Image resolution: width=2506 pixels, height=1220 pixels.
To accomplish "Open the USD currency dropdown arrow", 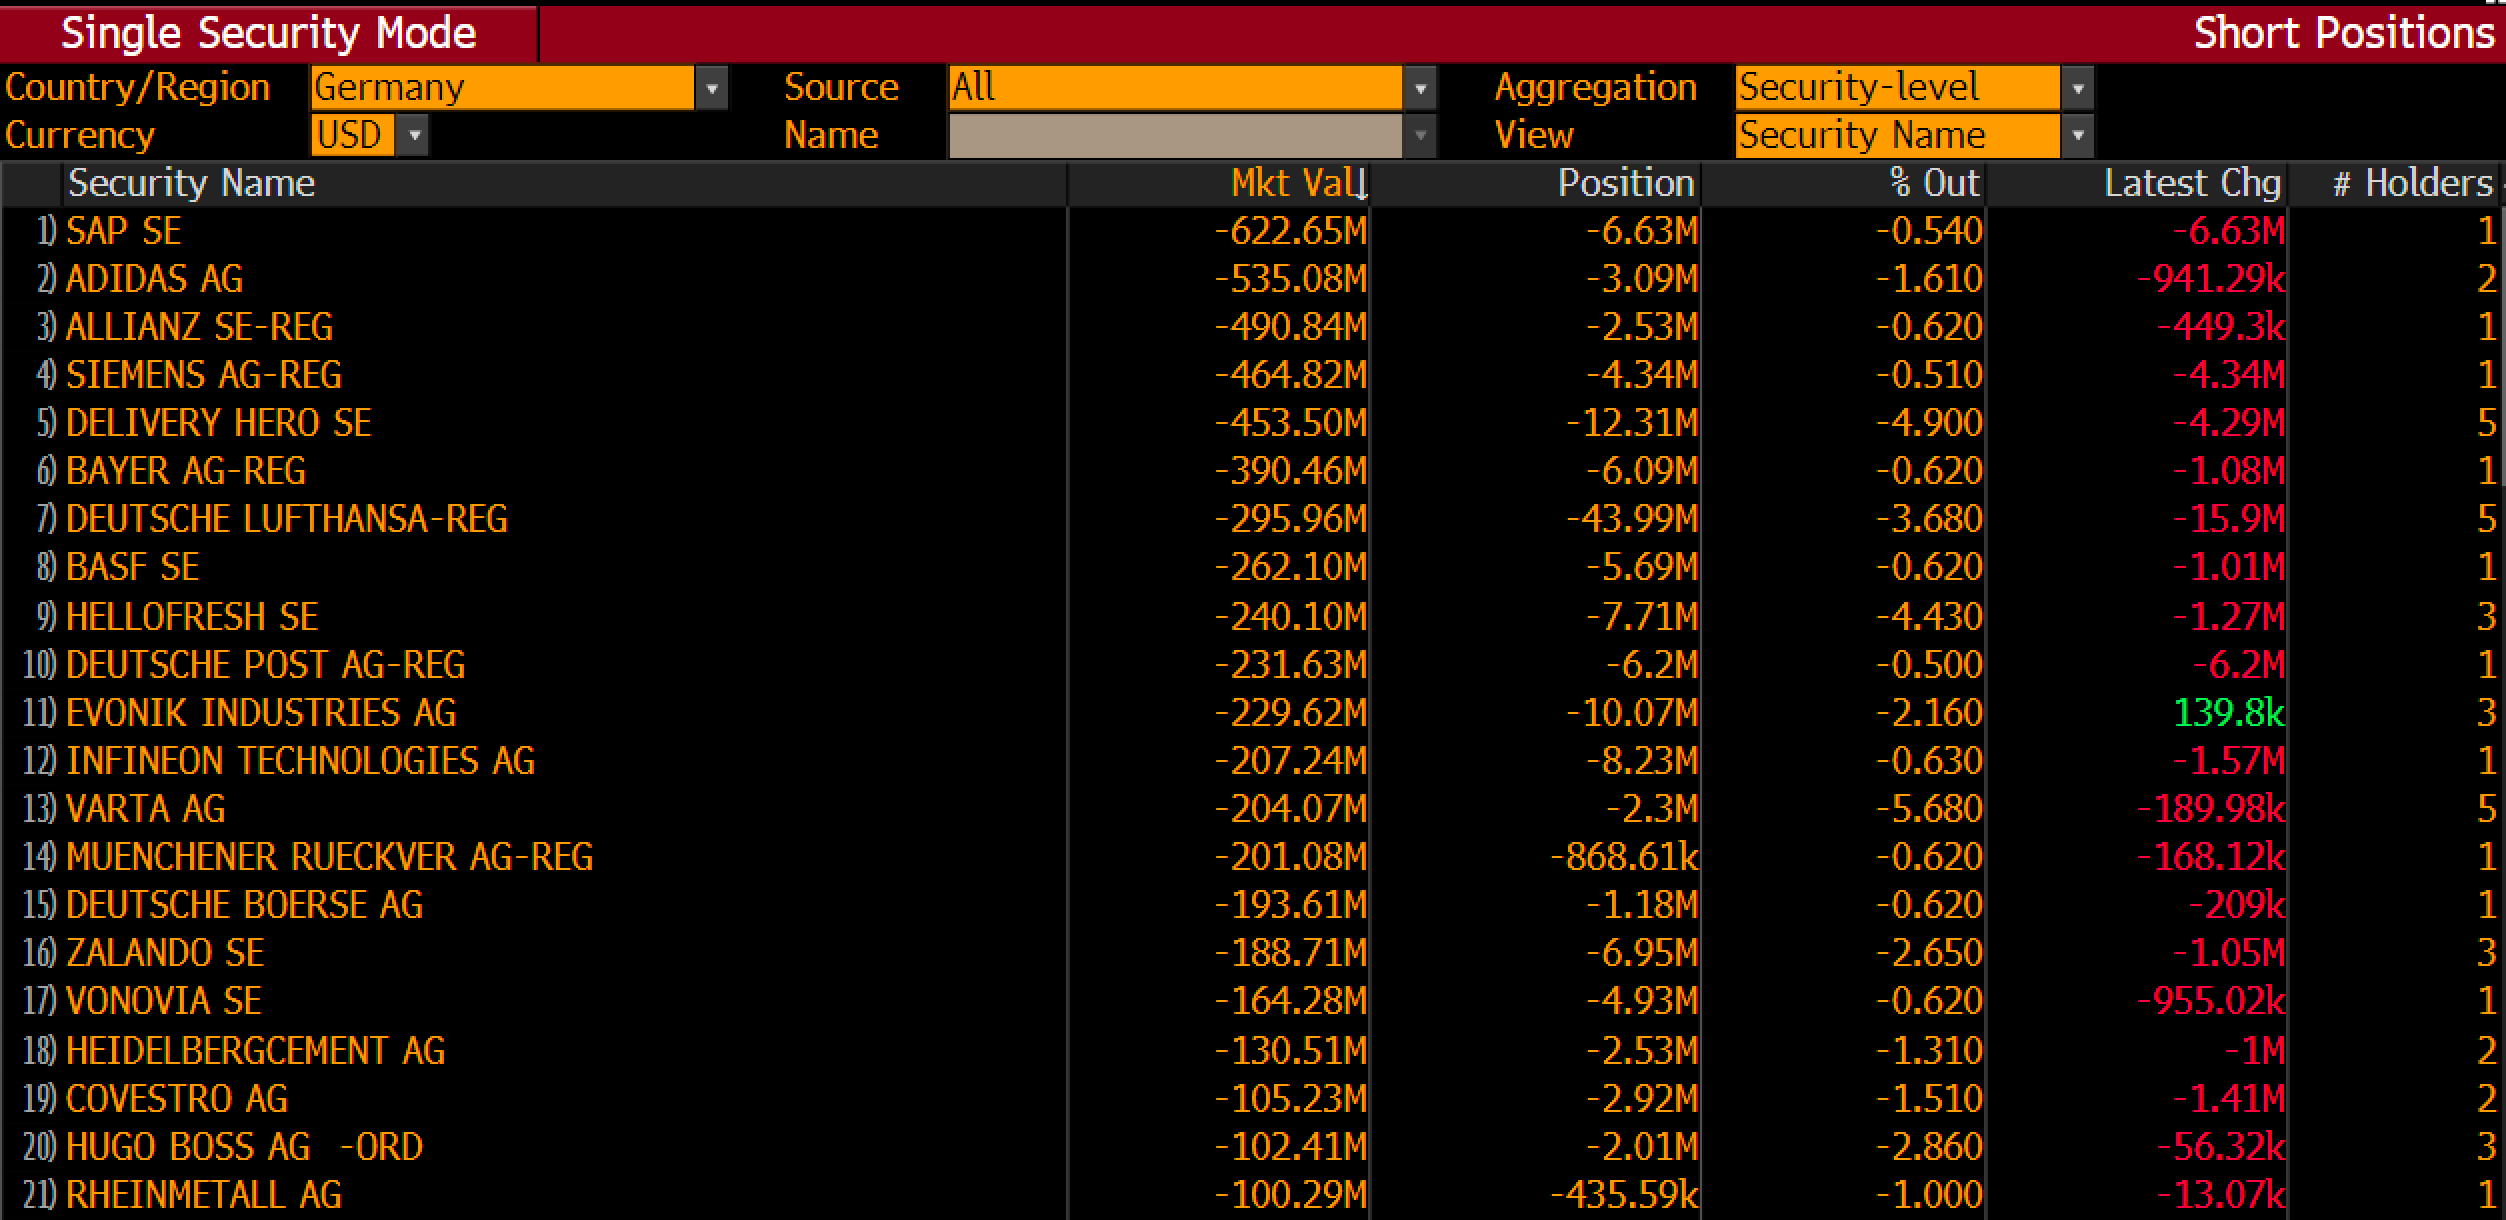I will (413, 135).
